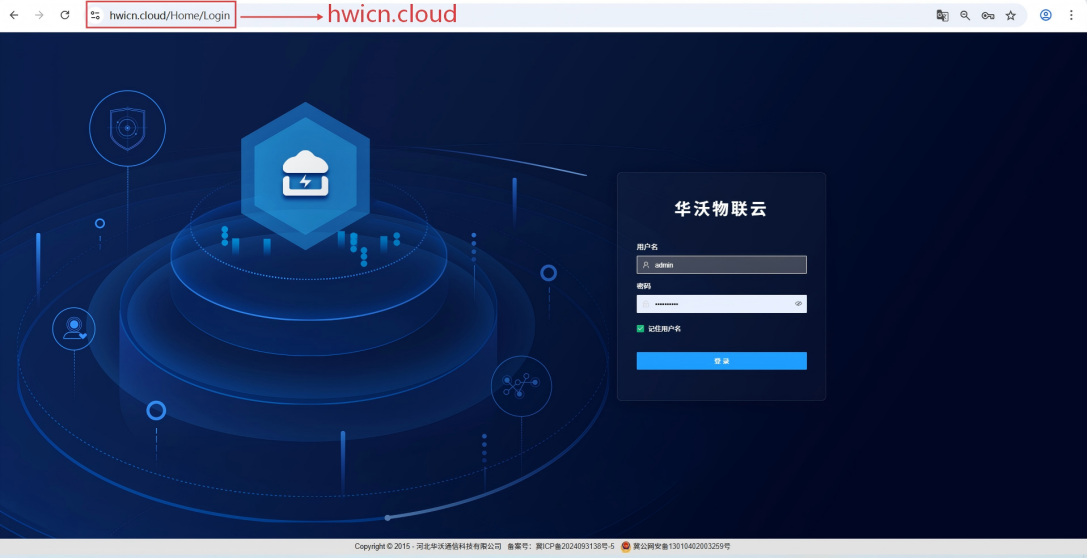Viewport: 1087px width, 558px height.
Task: Click the saved password key icon
Action: pyautogui.click(x=988, y=15)
